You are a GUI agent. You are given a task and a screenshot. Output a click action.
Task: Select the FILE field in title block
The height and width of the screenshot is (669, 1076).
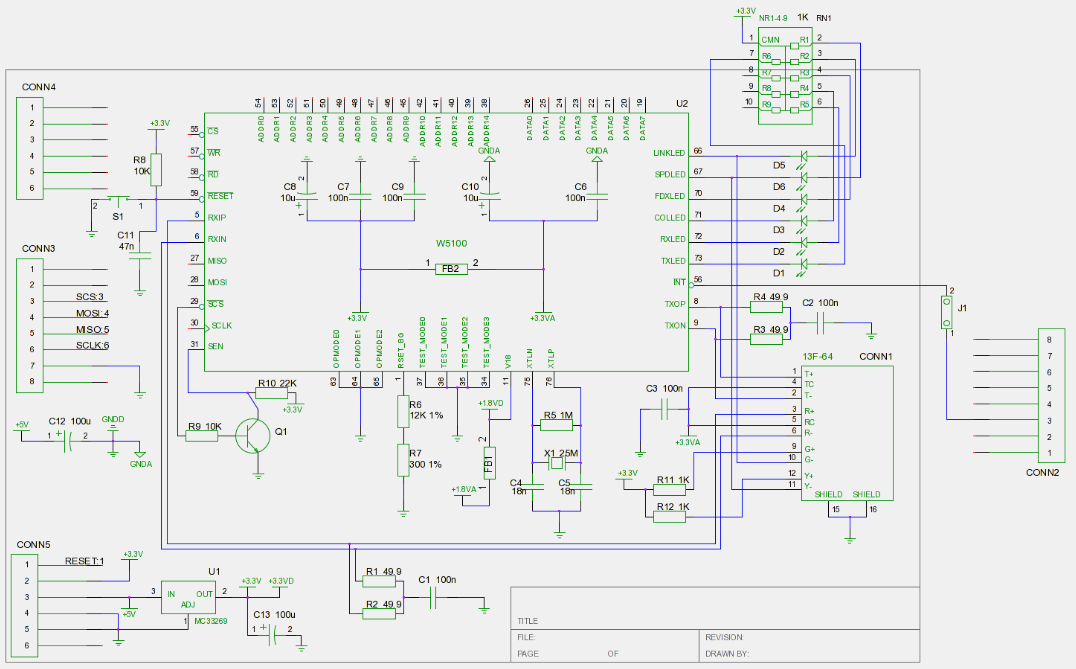[526, 637]
